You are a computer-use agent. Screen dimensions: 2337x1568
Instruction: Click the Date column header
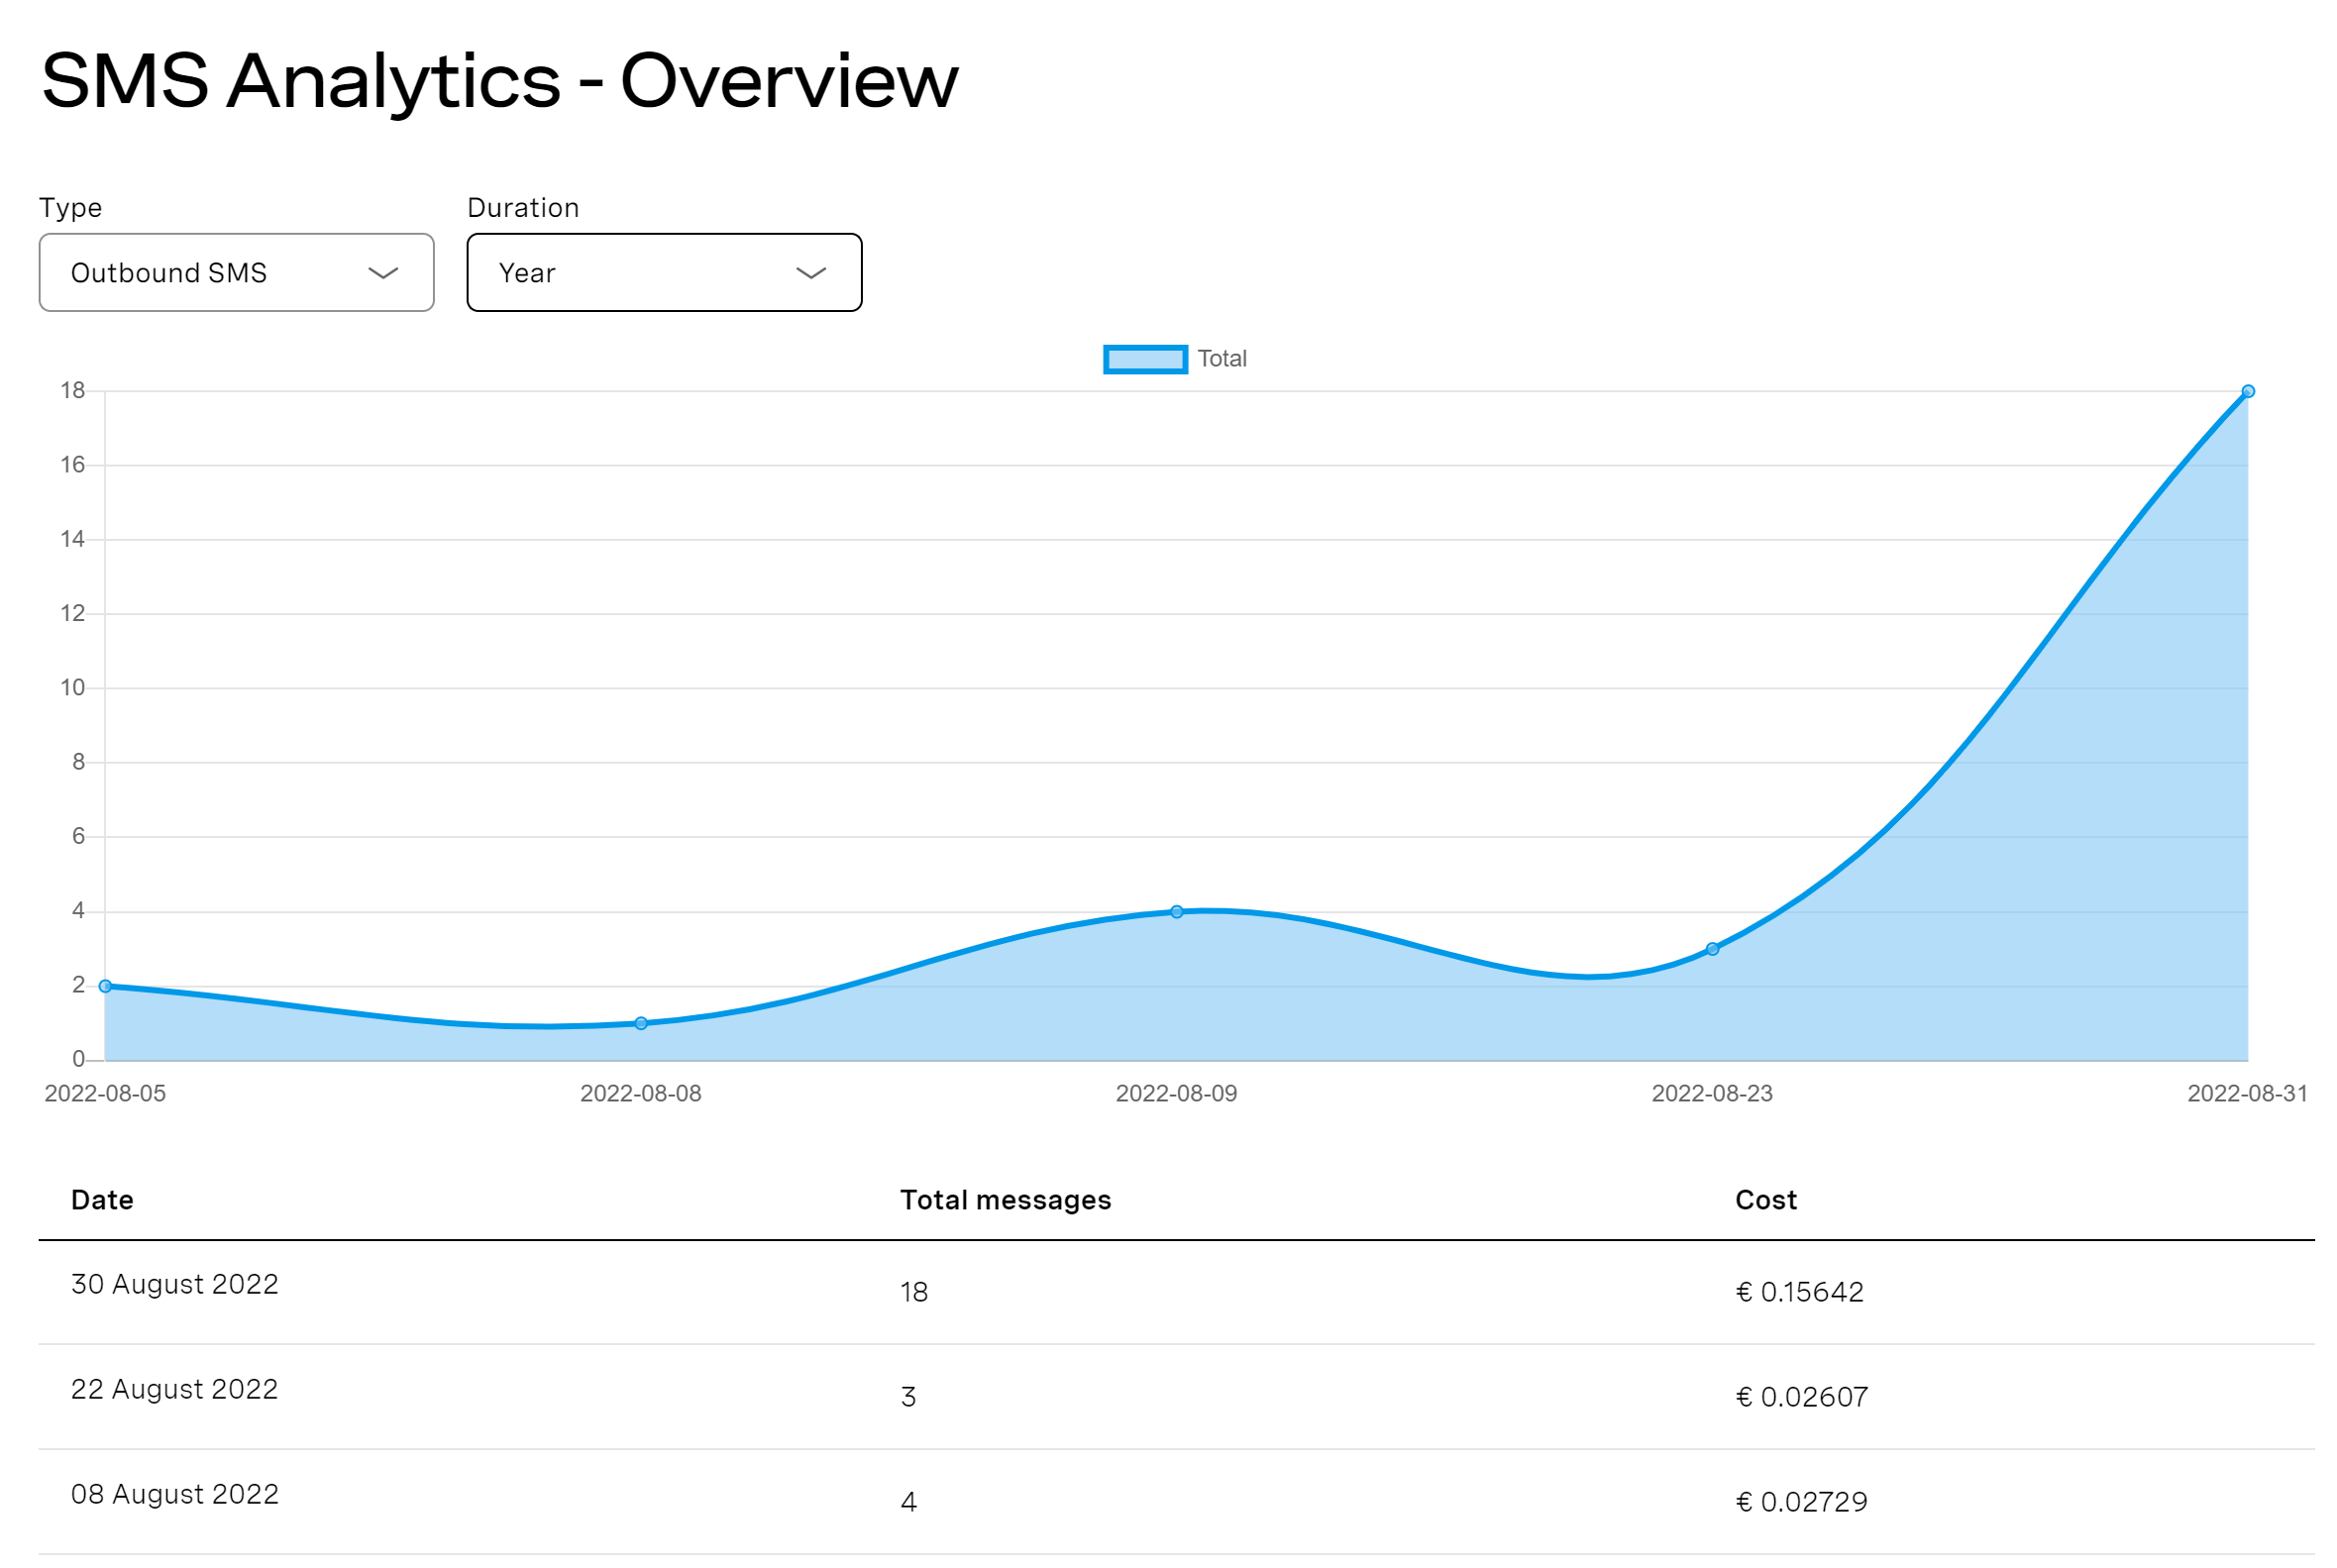point(102,1200)
